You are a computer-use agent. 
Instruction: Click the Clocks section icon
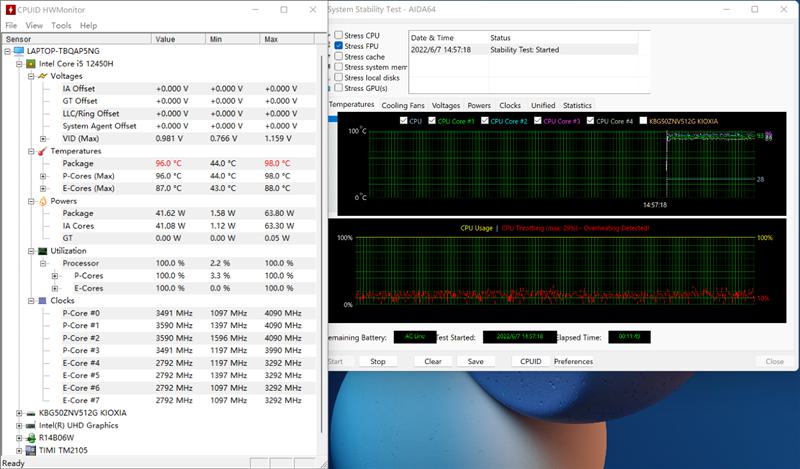[43, 301]
